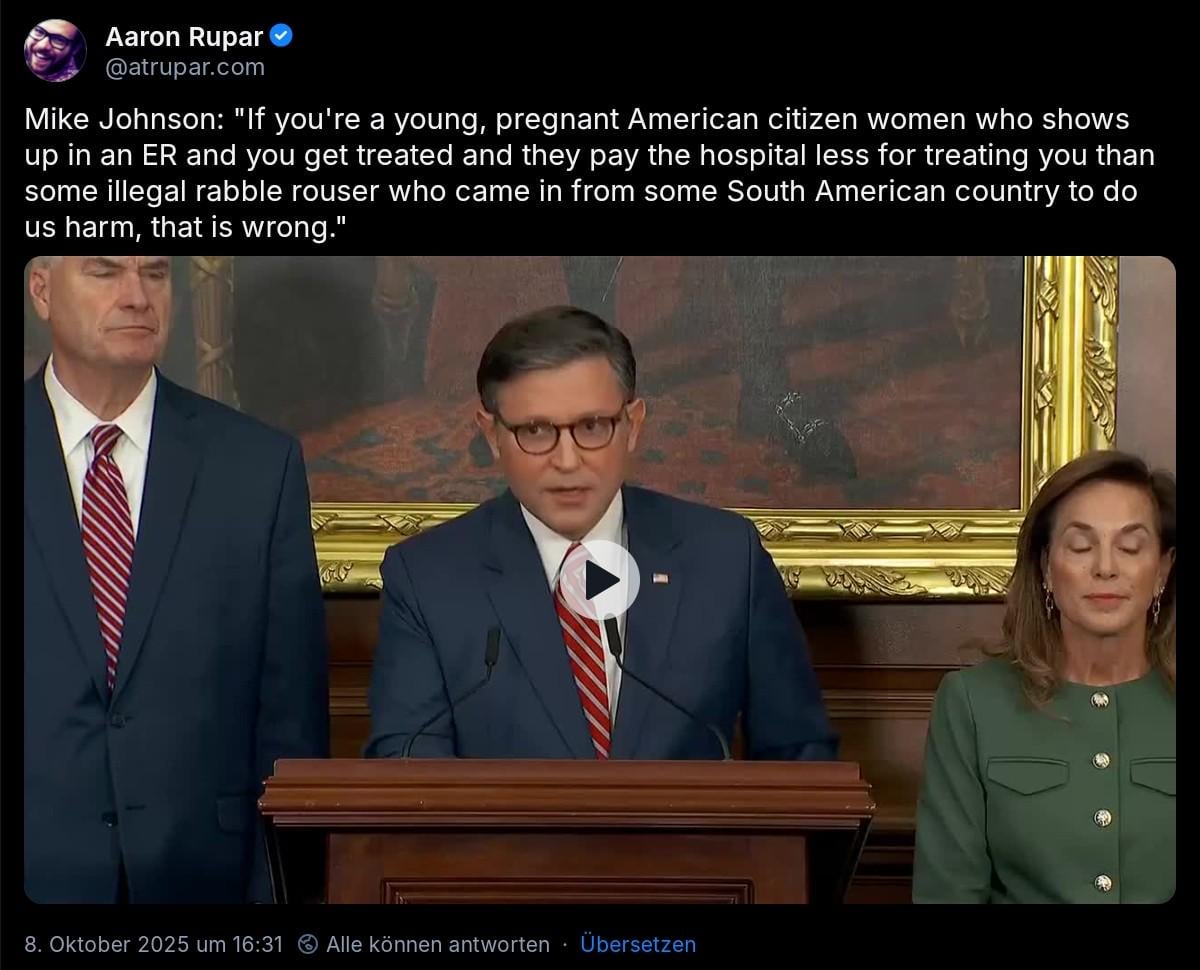
Task: Open the @atrupar.com handle link
Action: coord(185,67)
